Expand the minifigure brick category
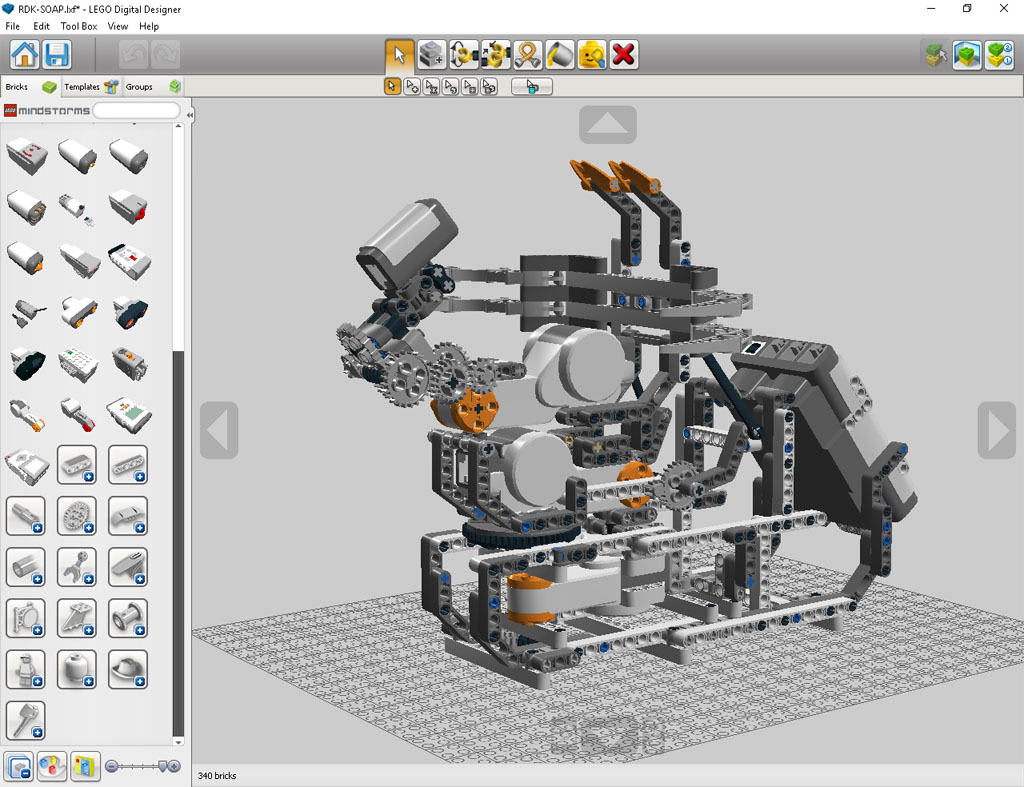This screenshot has height=787, width=1024. 26,669
